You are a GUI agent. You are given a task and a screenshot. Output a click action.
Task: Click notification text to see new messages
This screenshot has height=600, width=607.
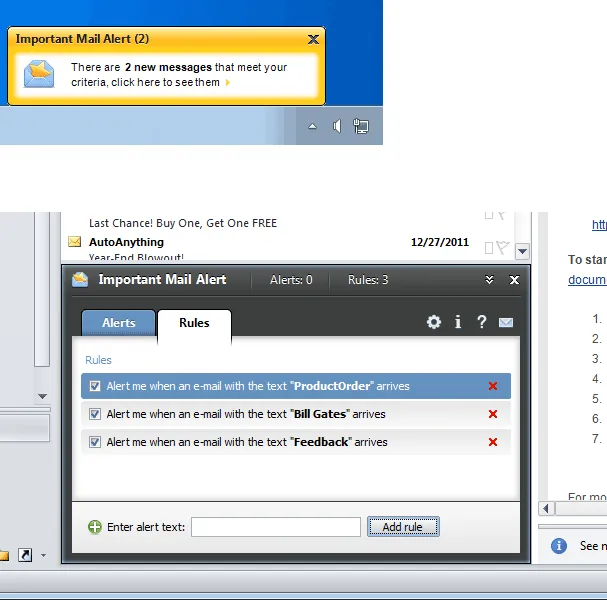coord(179,75)
